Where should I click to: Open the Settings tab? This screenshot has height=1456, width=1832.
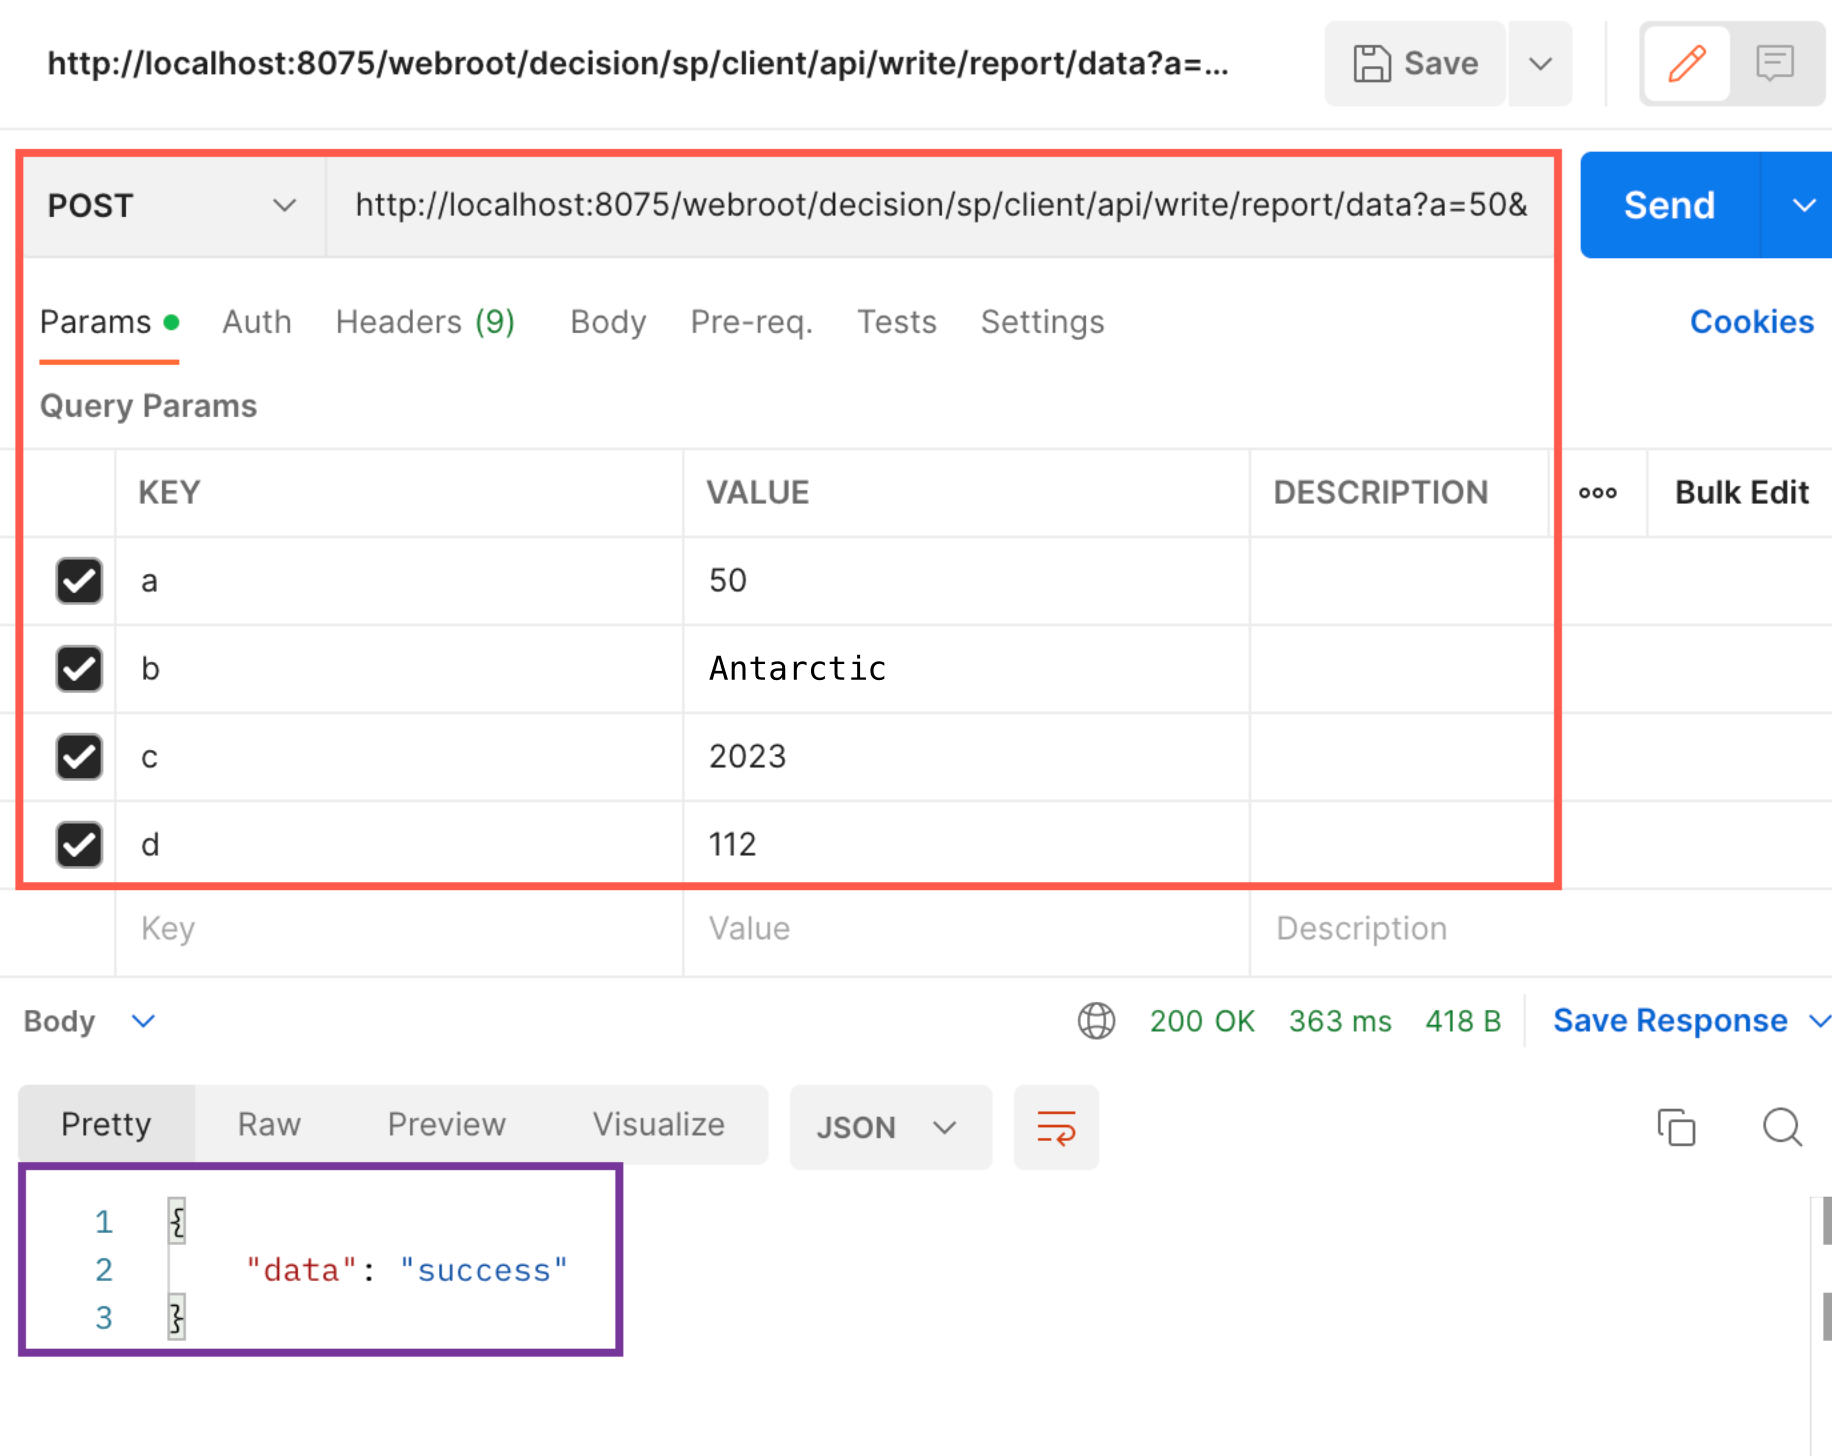(x=1042, y=322)
